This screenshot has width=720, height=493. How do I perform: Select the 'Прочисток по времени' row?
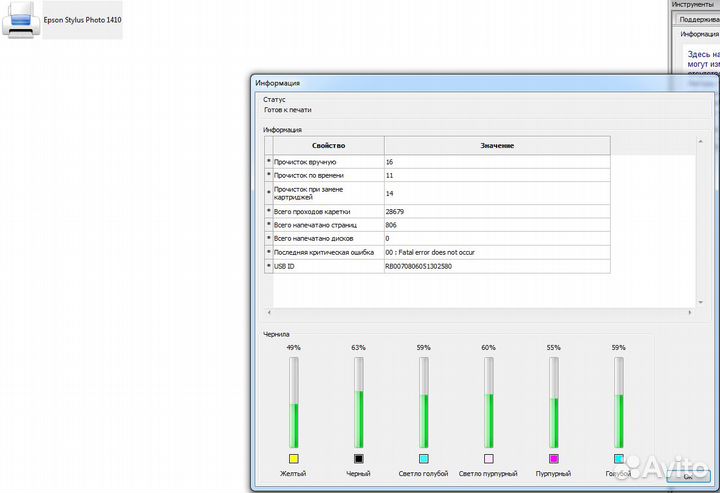click(437, 175)
